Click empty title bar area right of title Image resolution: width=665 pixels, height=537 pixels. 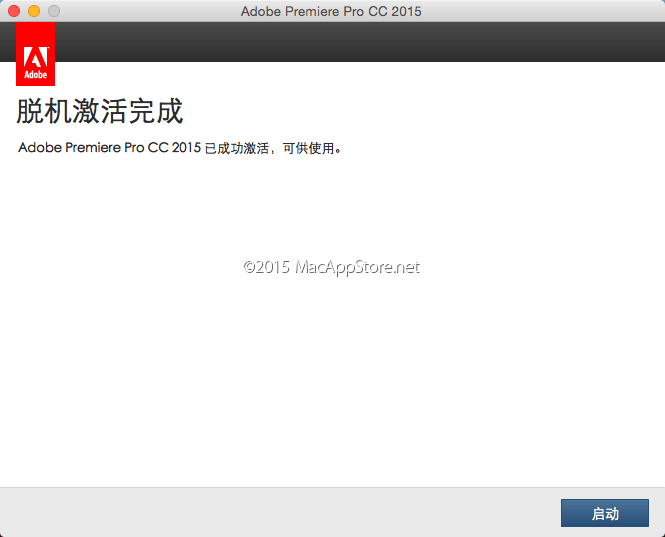point(540,11)
